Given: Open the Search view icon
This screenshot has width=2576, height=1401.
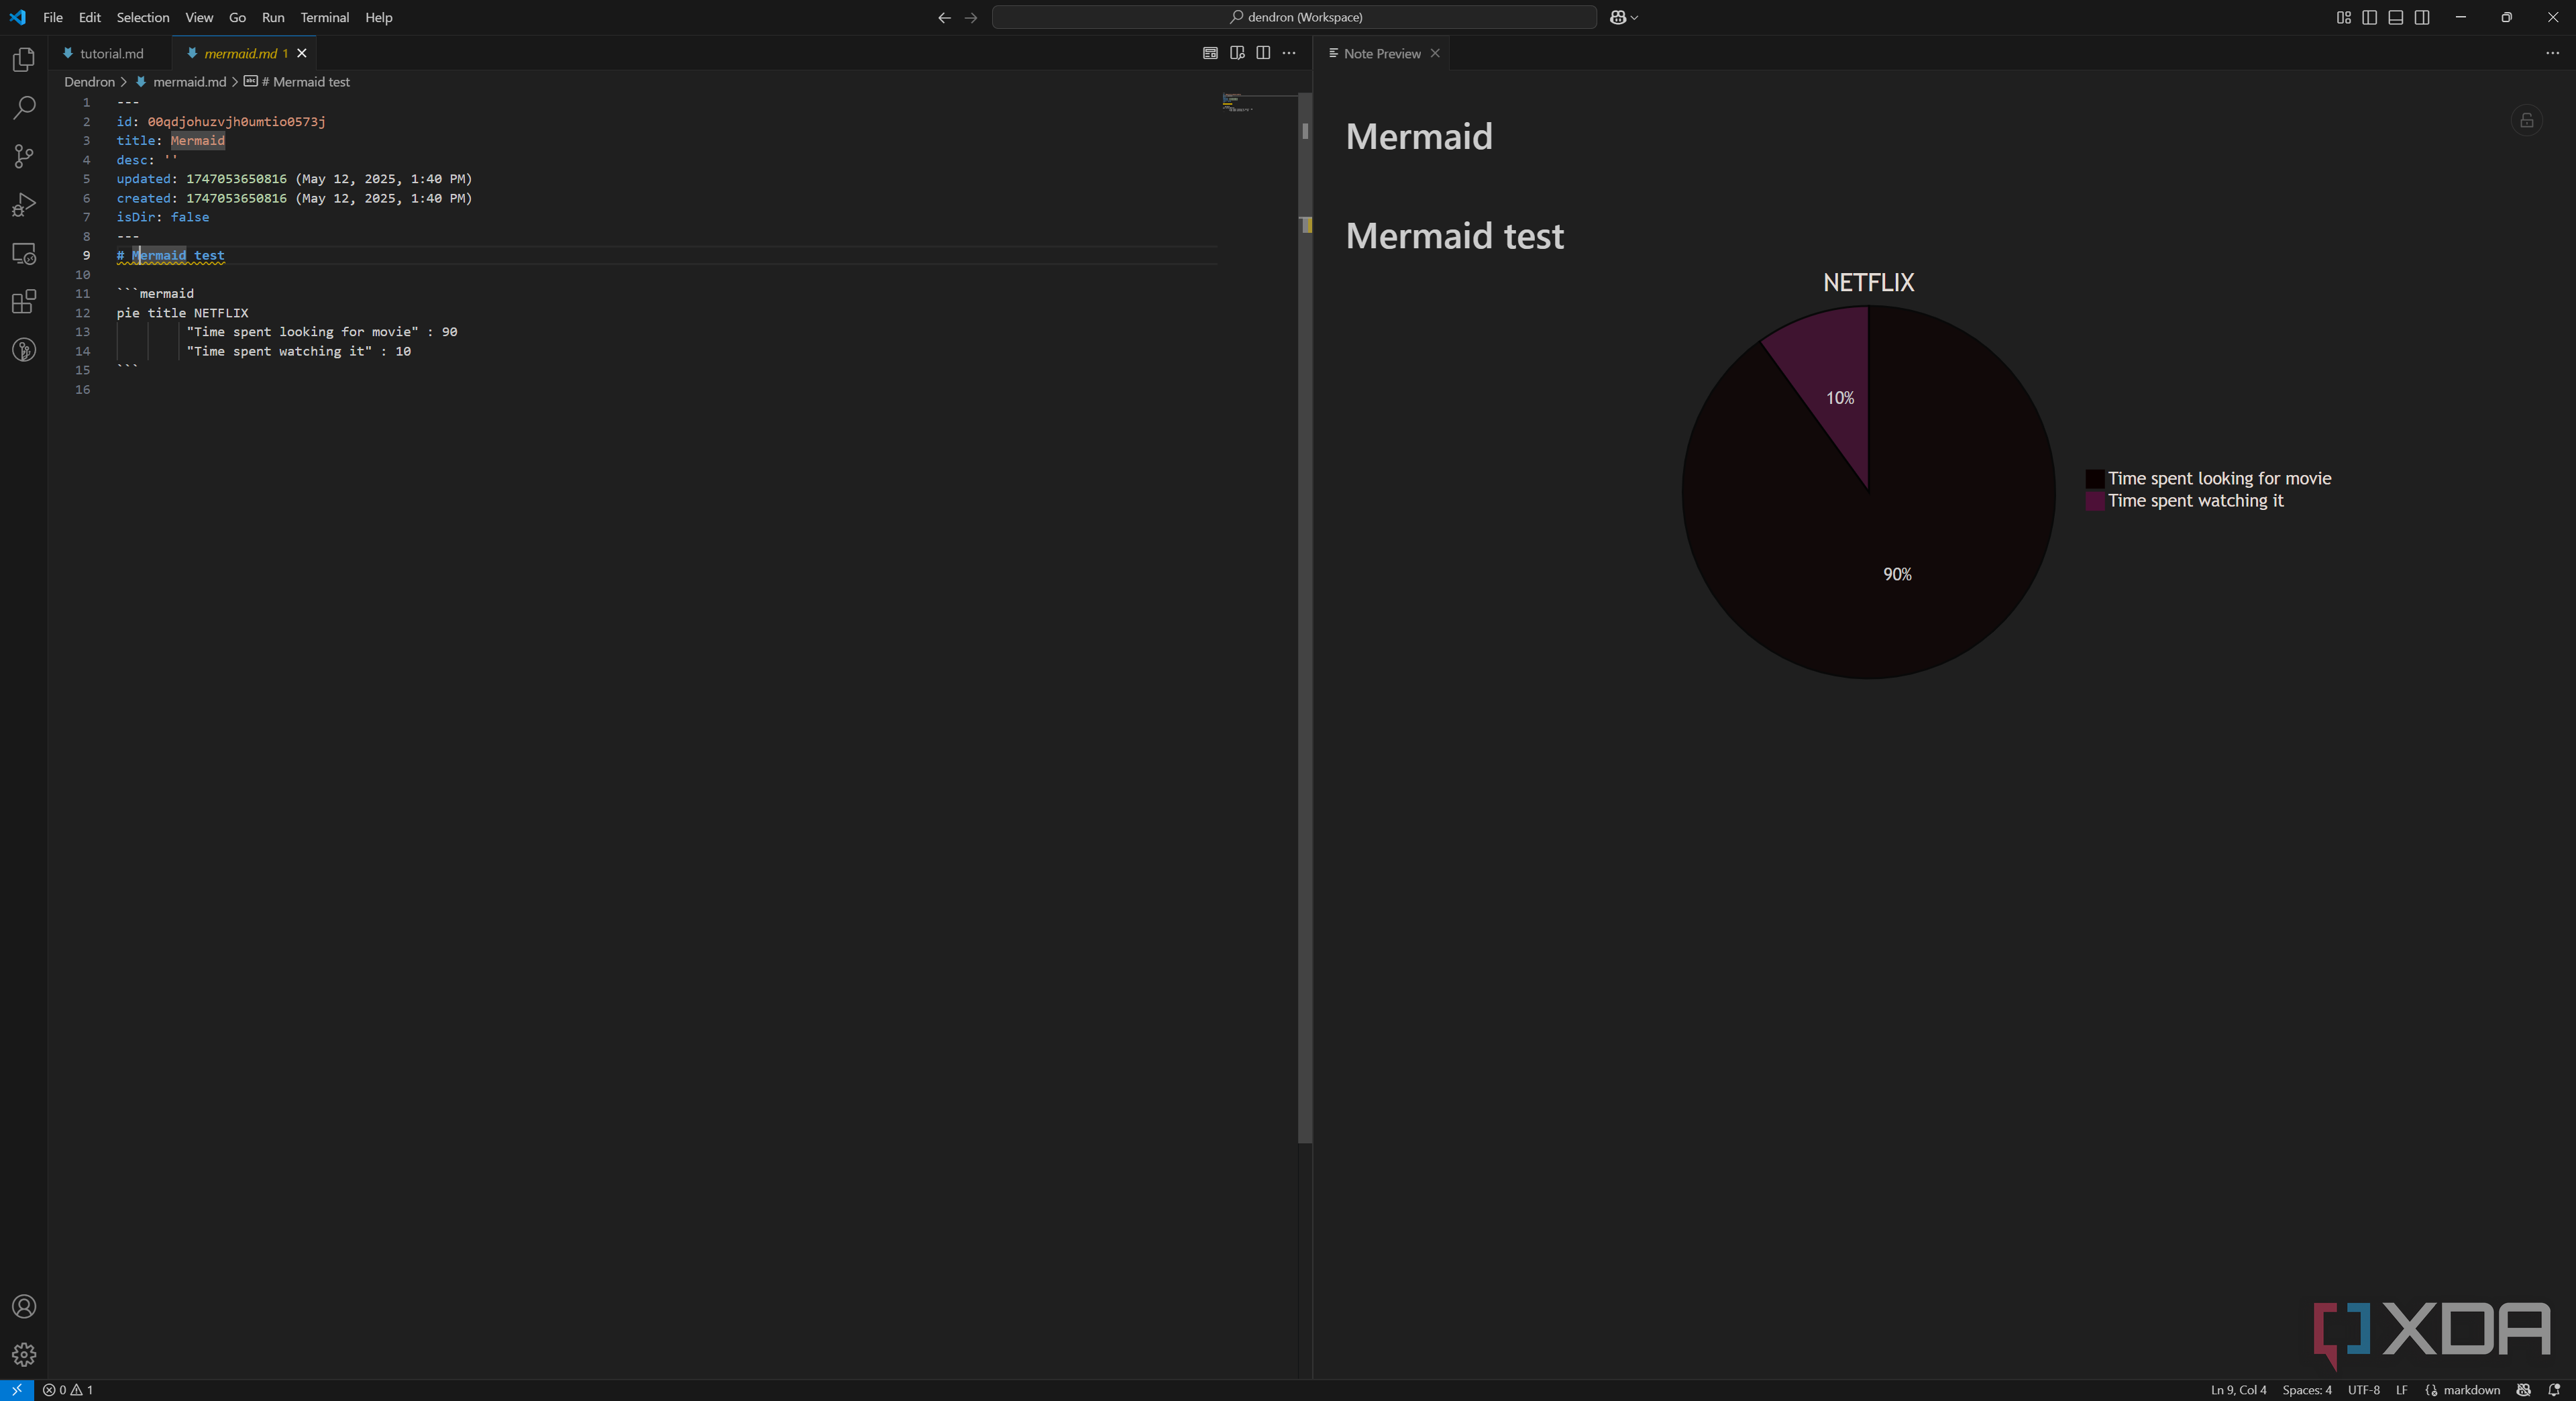Looking at the screenshot, I should coord(24,108).
